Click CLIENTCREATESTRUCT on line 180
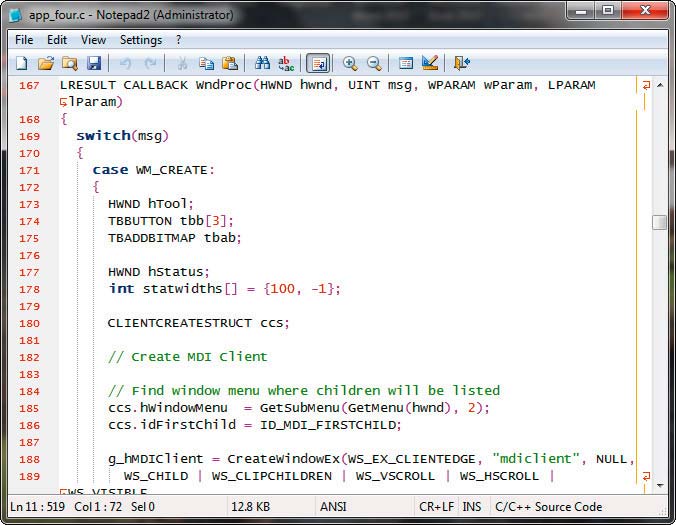 pos(180,323)
